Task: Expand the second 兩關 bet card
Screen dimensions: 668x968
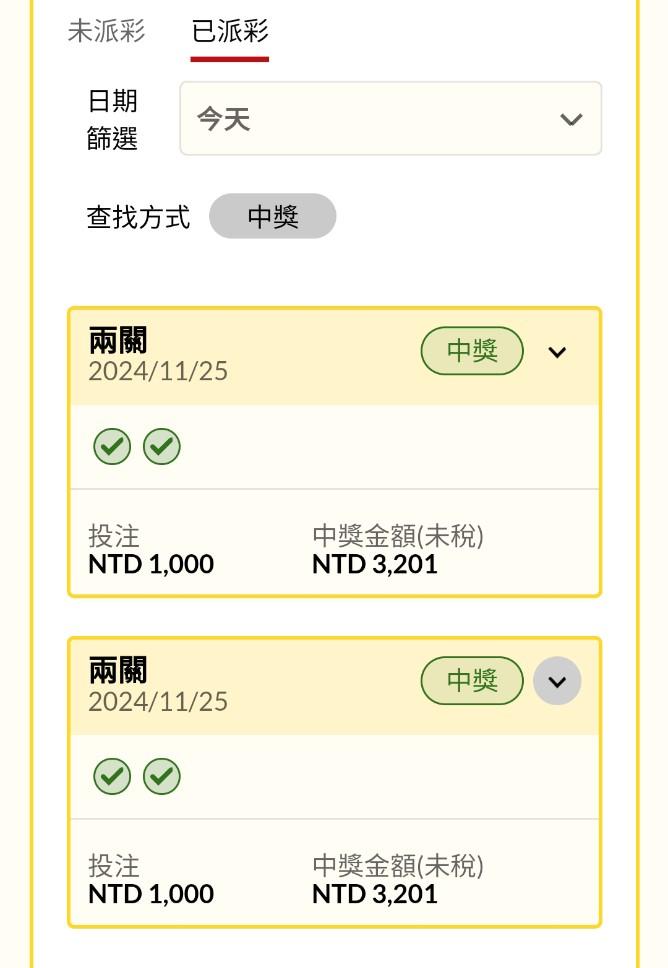Action: coord(557,682)
